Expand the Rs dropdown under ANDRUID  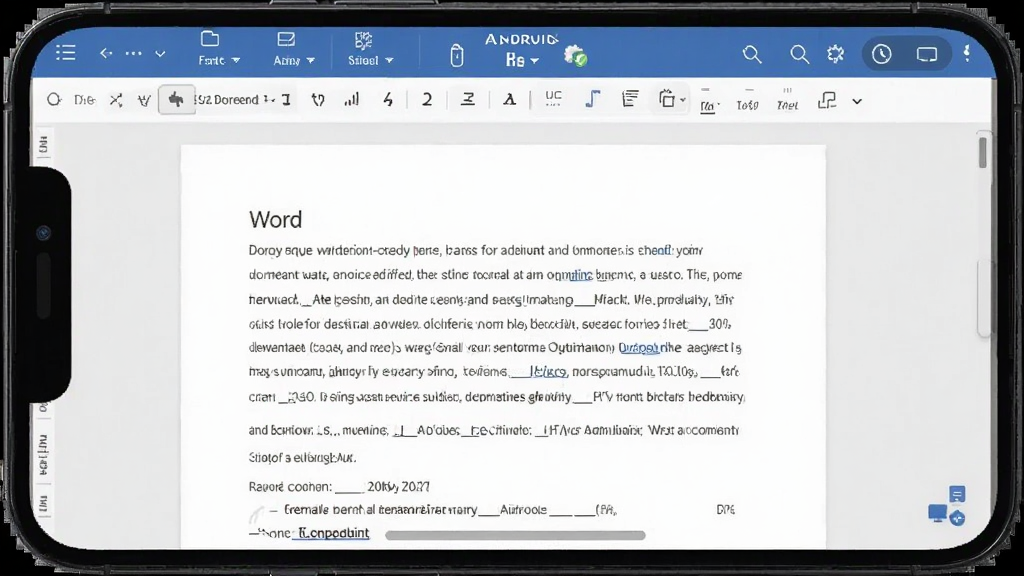click(522, 61)
